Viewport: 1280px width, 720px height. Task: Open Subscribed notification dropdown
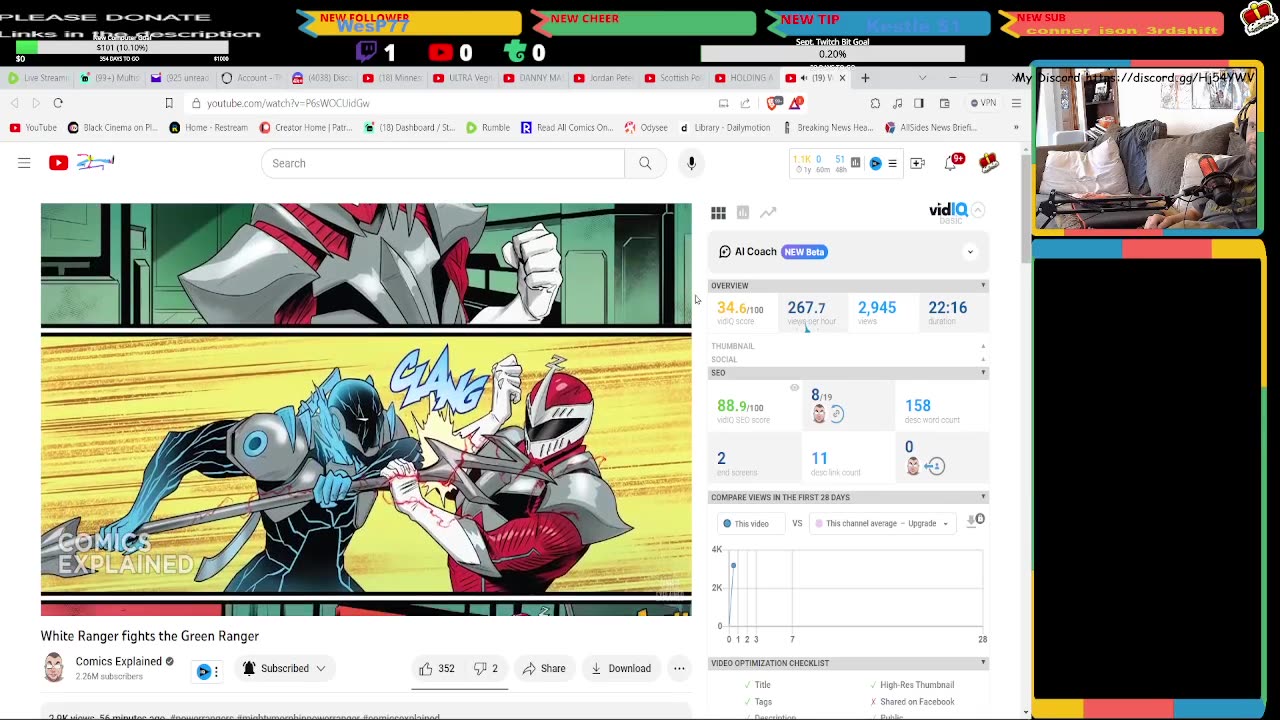pos(285,668)
